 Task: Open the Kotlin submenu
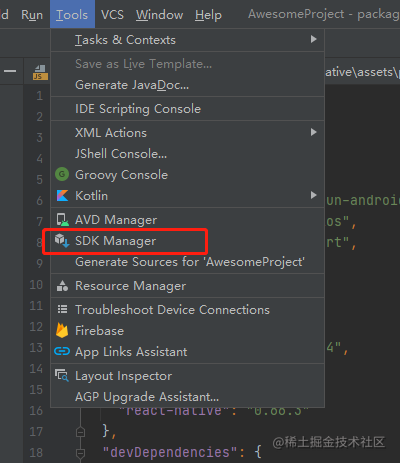coord(187,196)
